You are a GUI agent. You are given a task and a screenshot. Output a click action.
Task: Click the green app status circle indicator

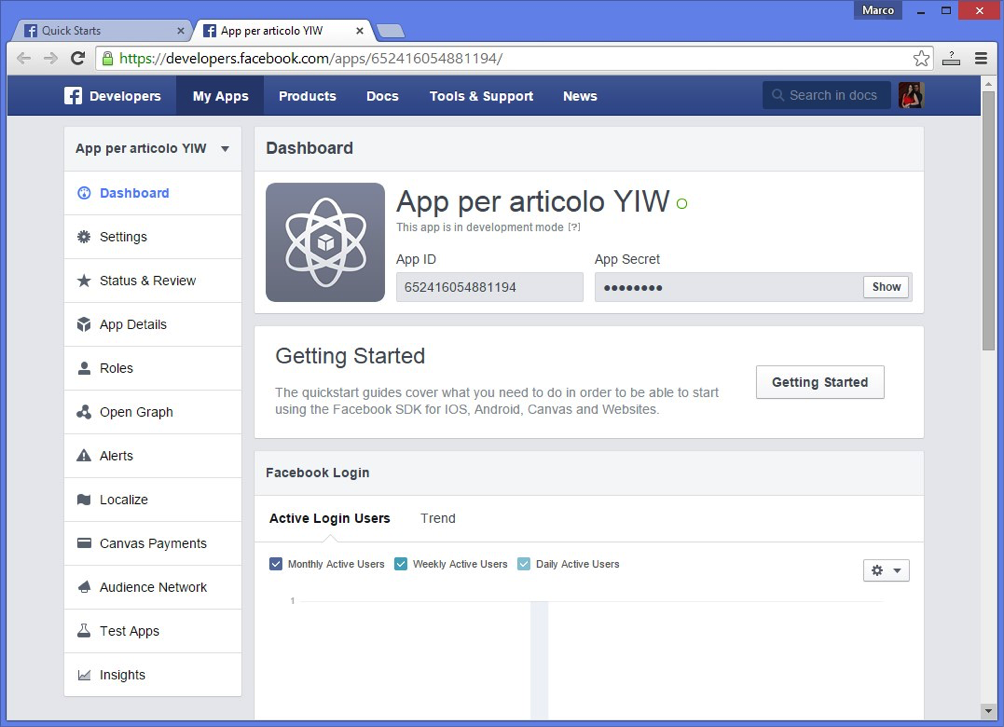(x=682, y=204)
